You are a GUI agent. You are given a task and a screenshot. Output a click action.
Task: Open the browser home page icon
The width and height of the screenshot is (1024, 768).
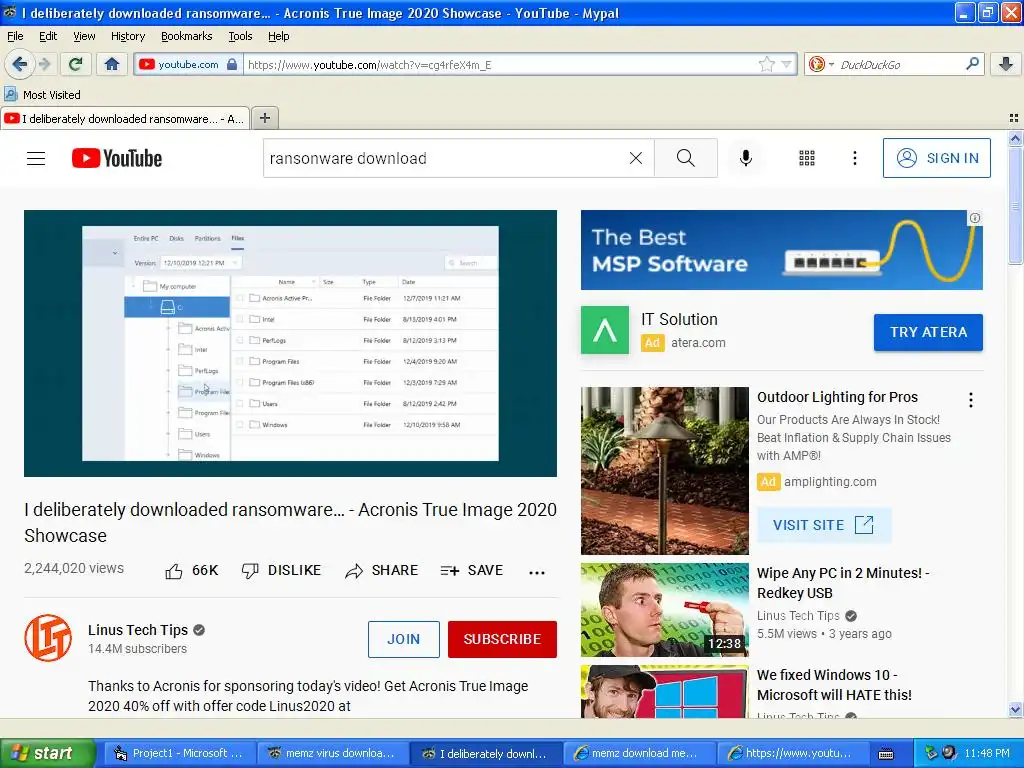coord(112,64)
